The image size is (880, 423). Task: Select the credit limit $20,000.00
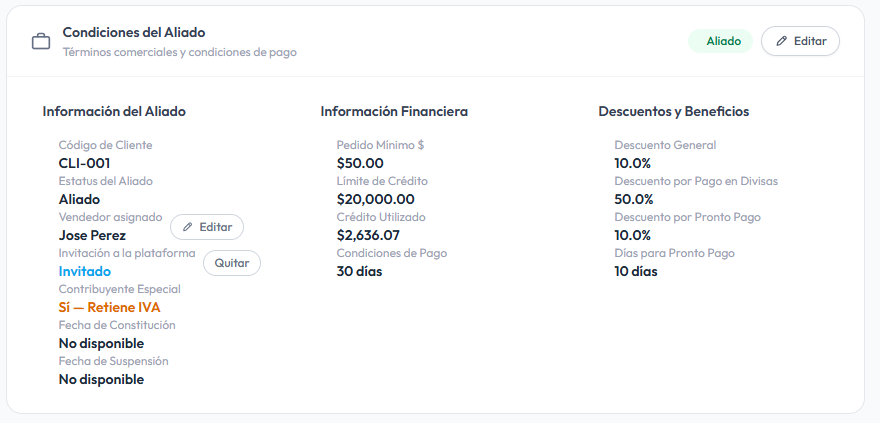376,200
